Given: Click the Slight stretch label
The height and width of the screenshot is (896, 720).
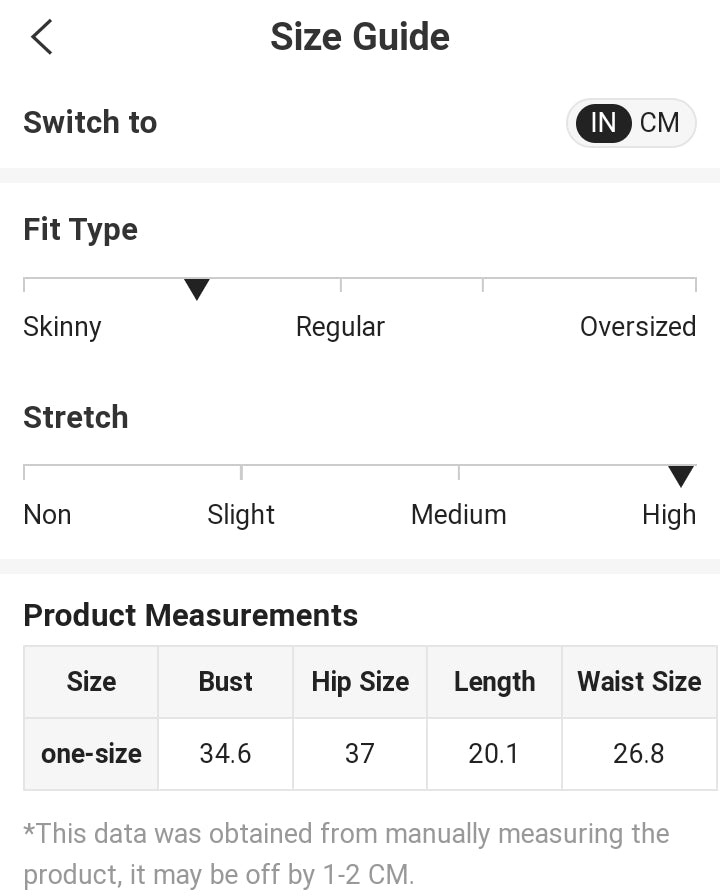Looking at the screenshot, I should click(241, 515).
